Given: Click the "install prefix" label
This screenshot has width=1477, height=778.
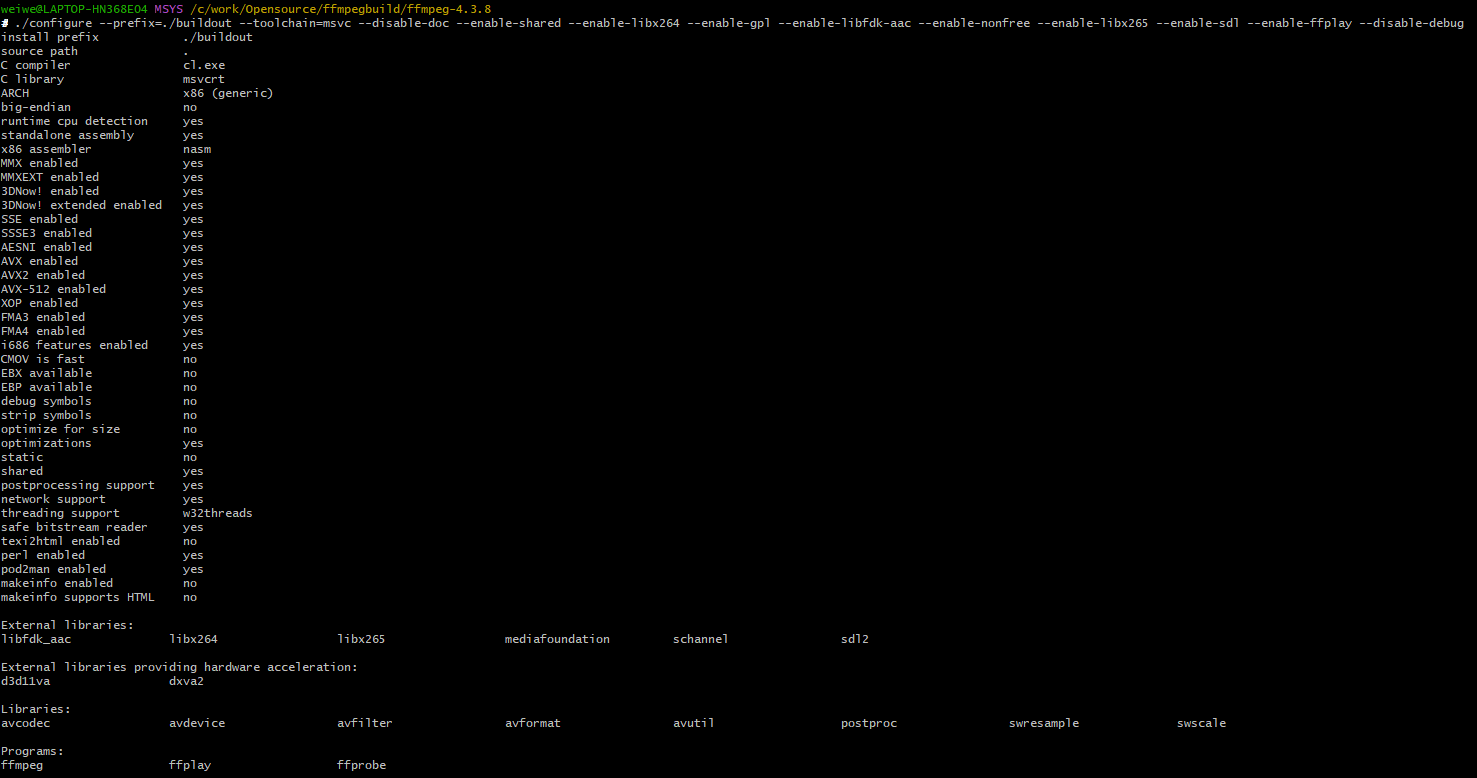Looking at the screenshot, I should click(50, 37).
